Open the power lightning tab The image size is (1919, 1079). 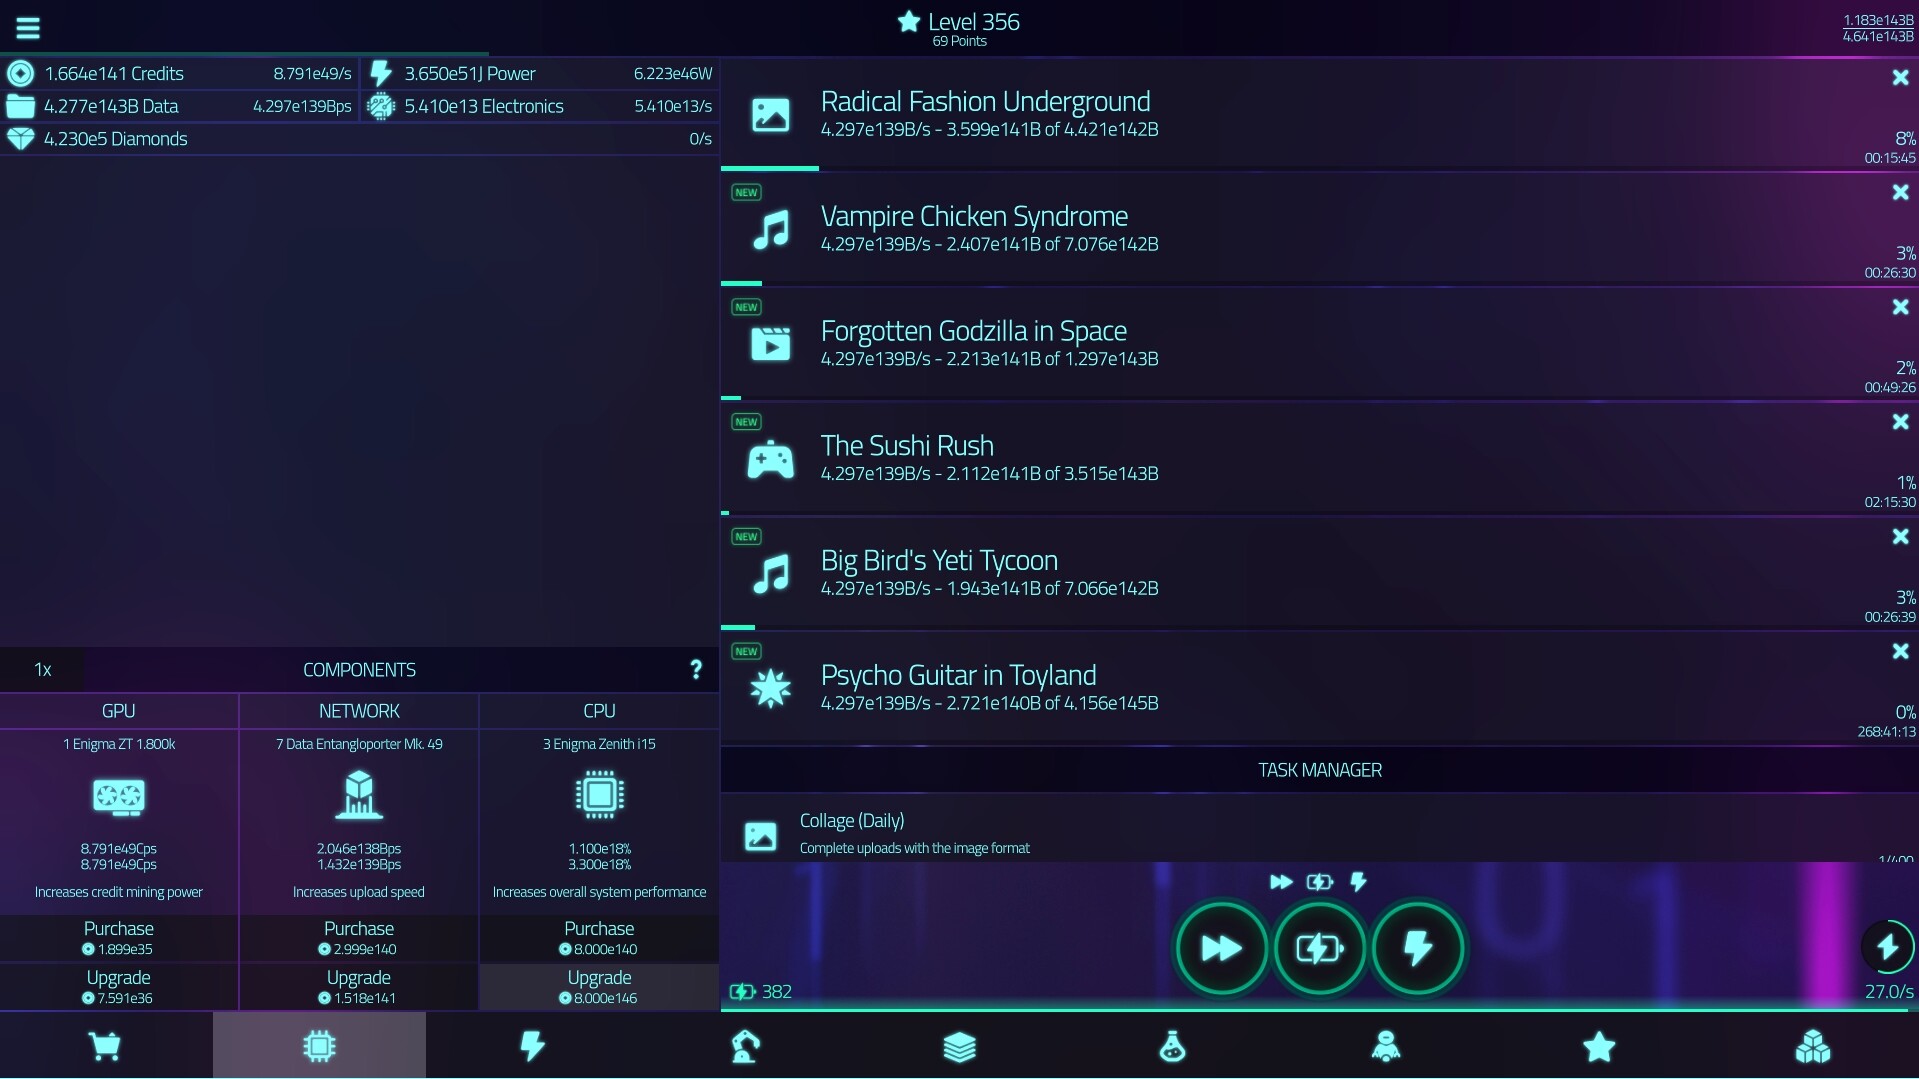coord(532,1046)
